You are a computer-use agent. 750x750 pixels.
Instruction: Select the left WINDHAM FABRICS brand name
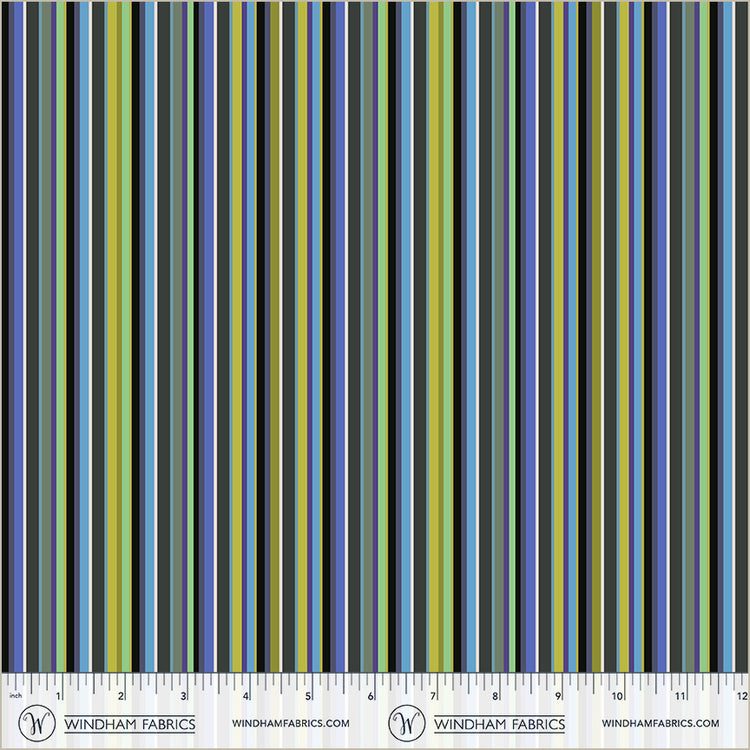click(x=130, y=722)
